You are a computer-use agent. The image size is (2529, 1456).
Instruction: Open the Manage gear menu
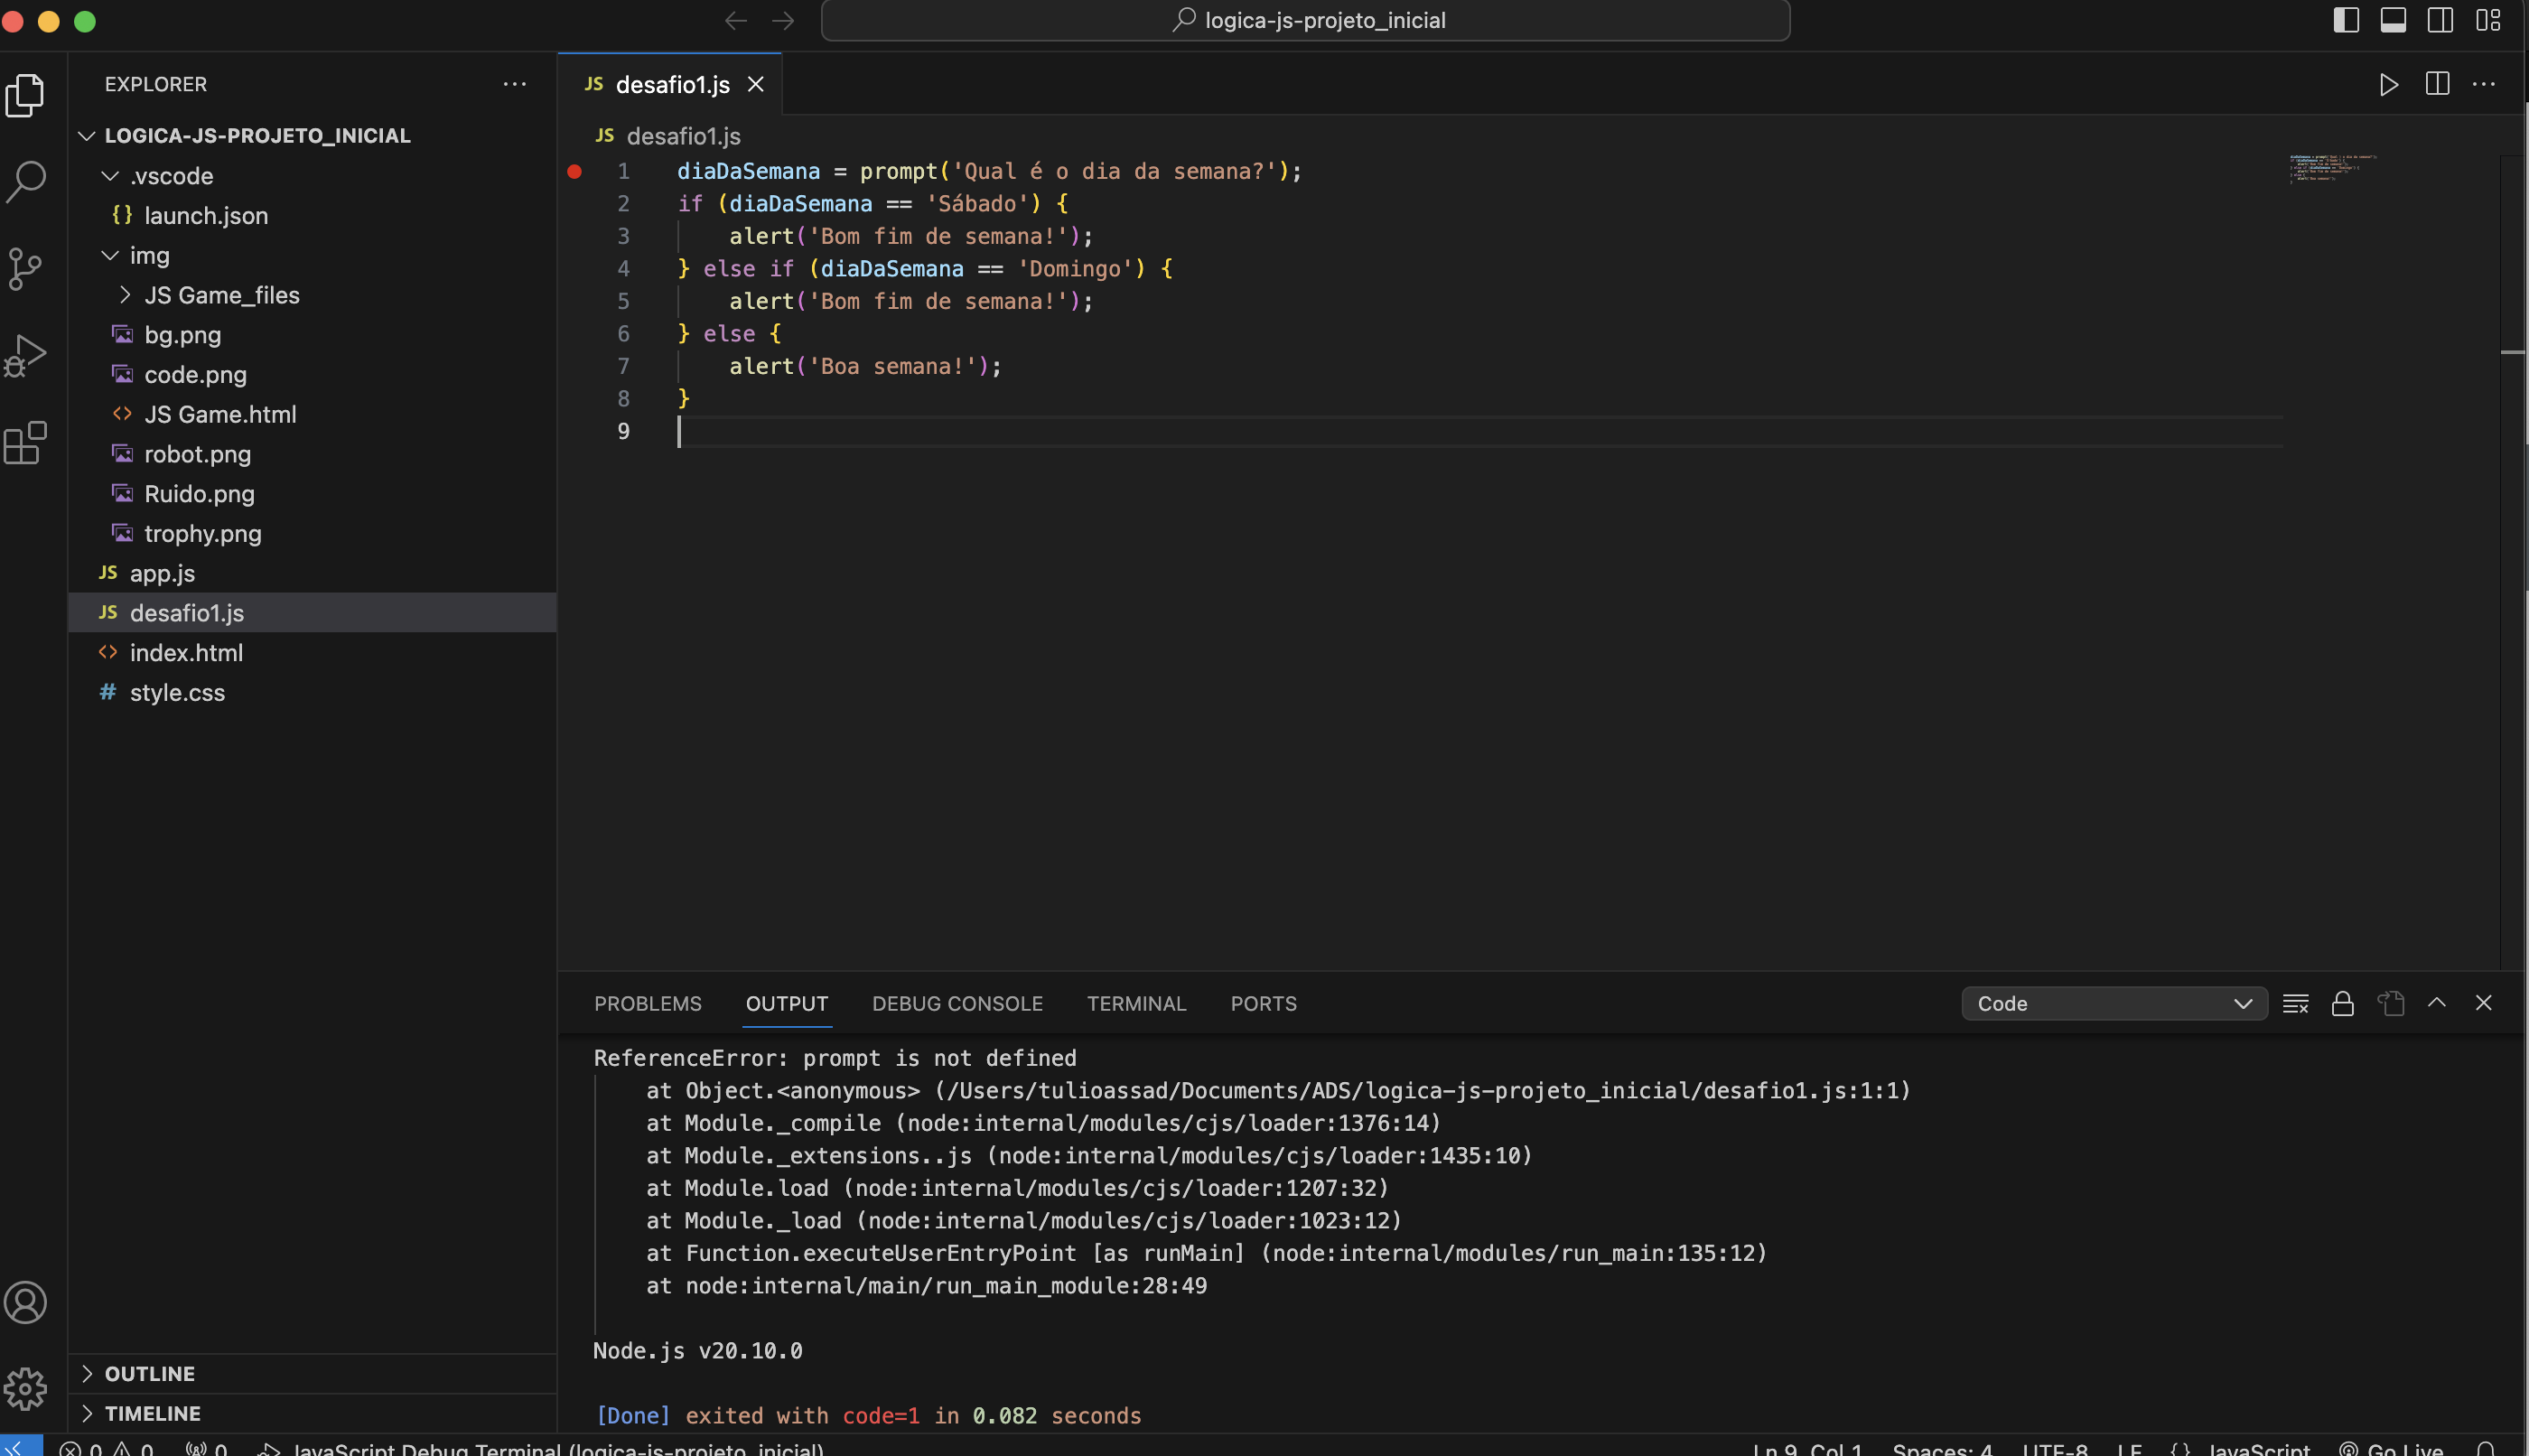click(x=26, y=1388)
